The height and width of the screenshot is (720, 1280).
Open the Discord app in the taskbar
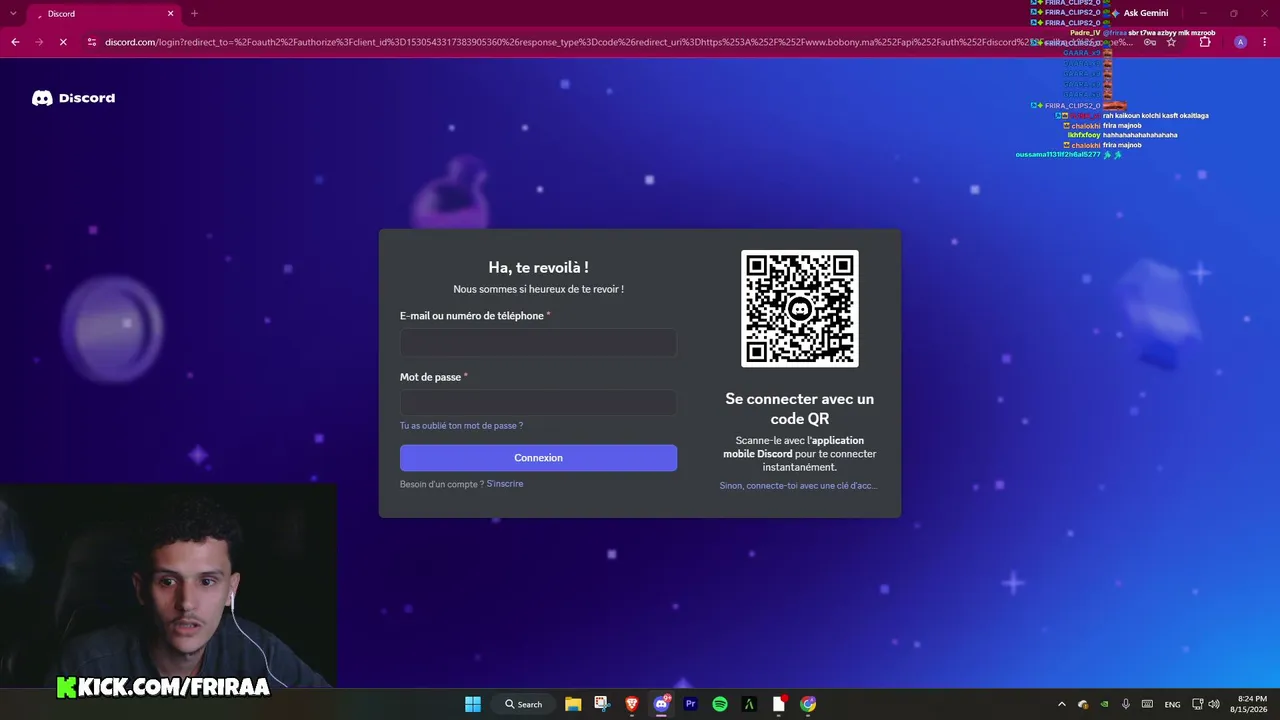(x=661, y=704)
